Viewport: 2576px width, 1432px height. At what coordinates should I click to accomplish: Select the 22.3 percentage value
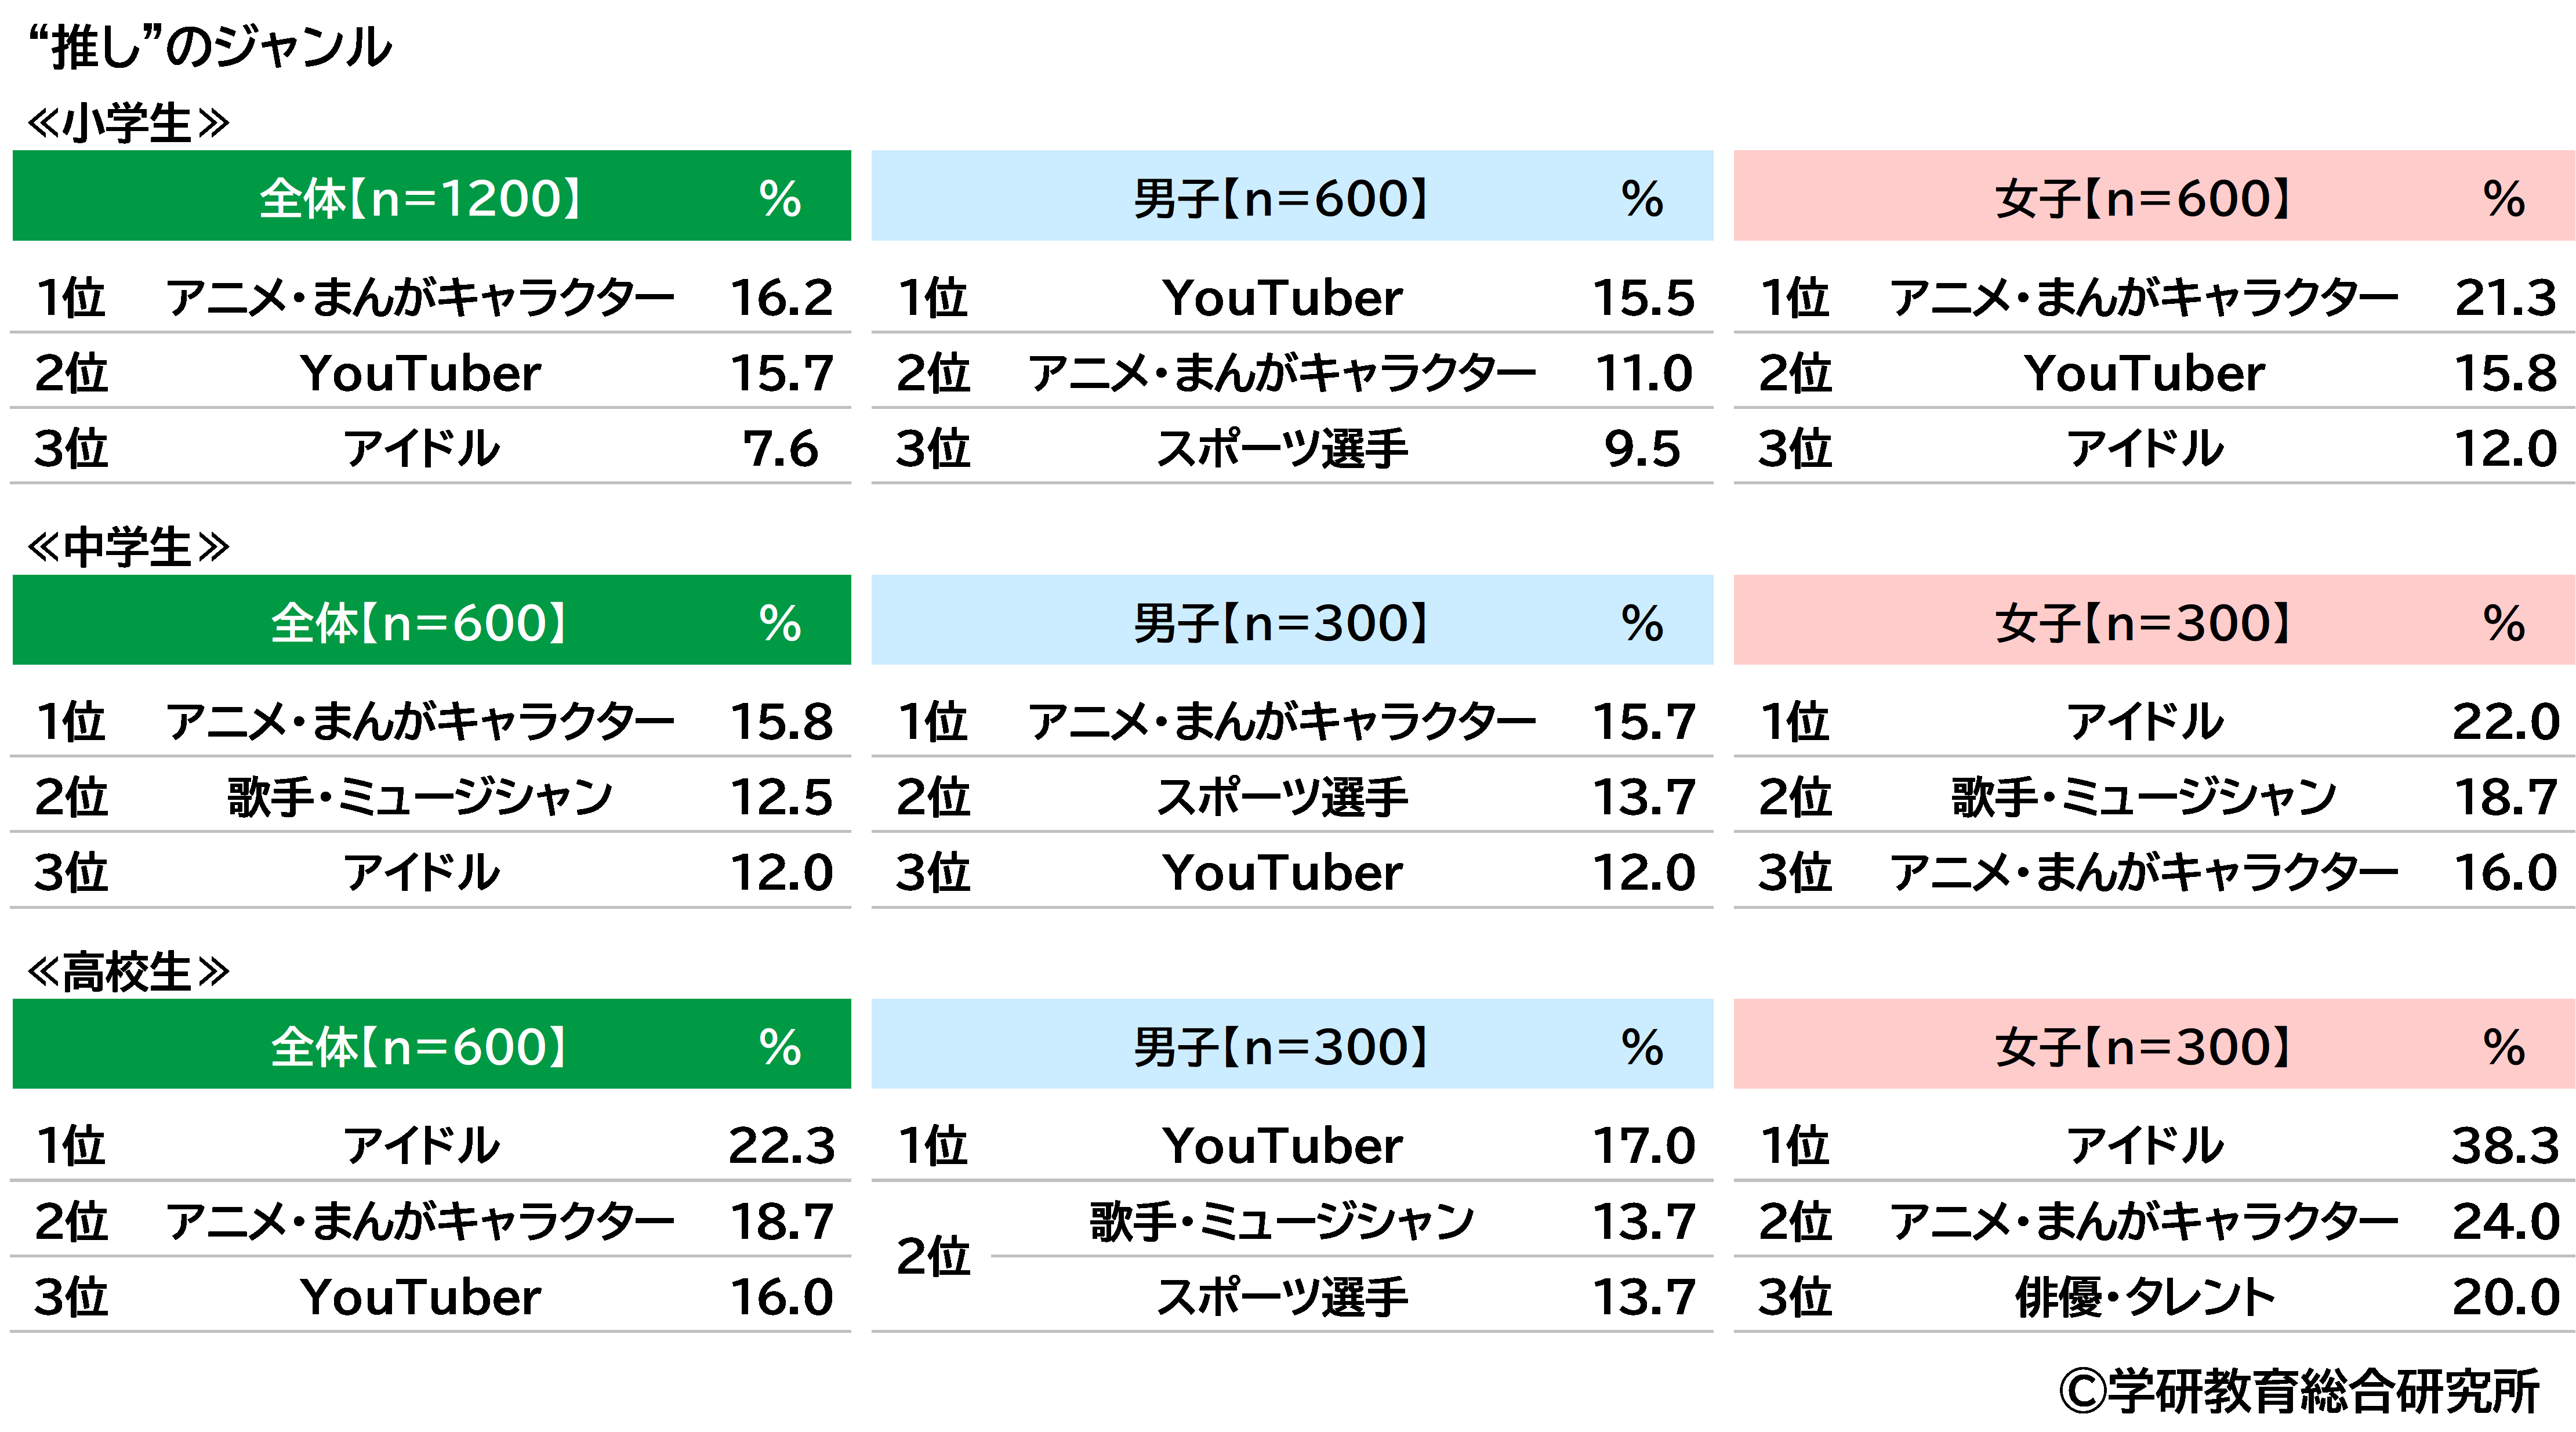[x=781, y=1145]
